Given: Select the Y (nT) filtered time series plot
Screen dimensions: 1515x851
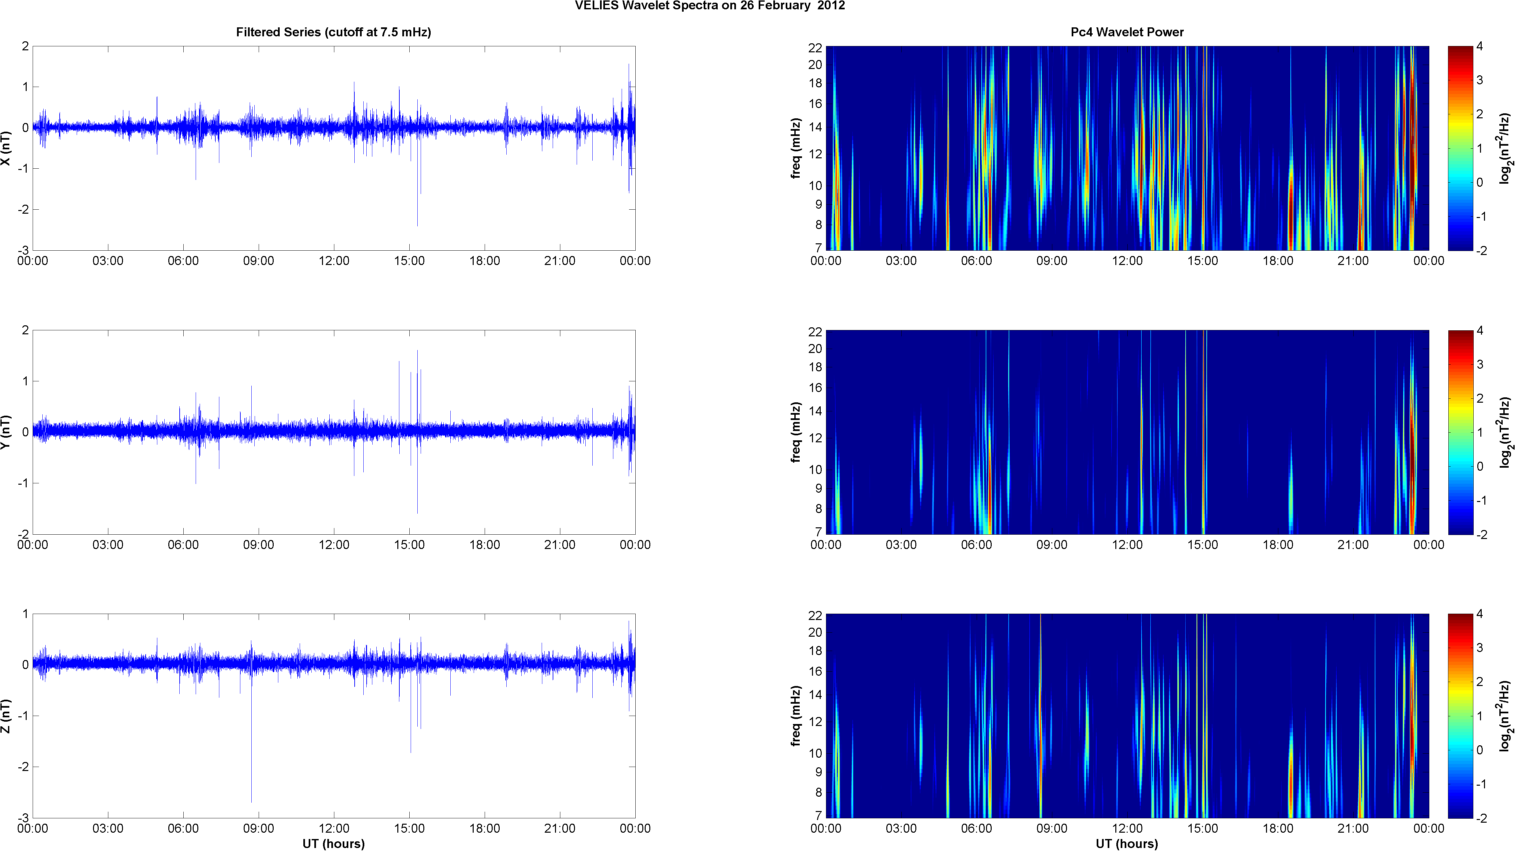Looking at the screenshot, I should [333, 432].
